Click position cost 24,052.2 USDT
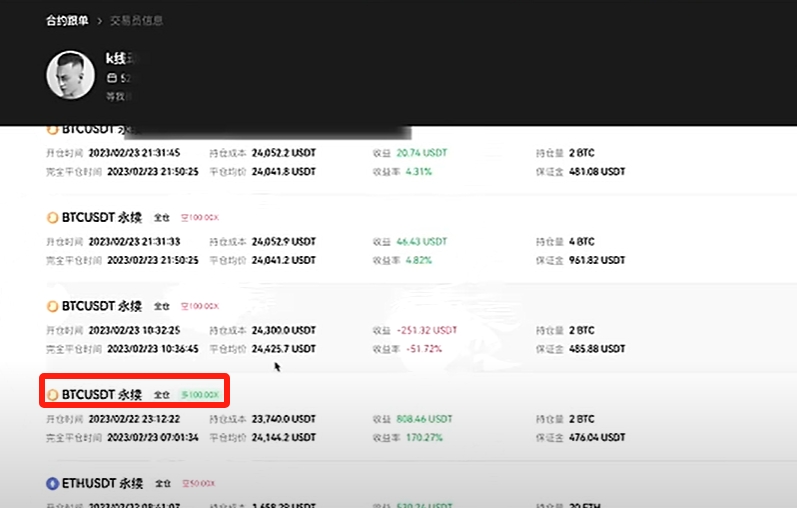This screenshot has width=797, height=508. click(x=284, y=153)
